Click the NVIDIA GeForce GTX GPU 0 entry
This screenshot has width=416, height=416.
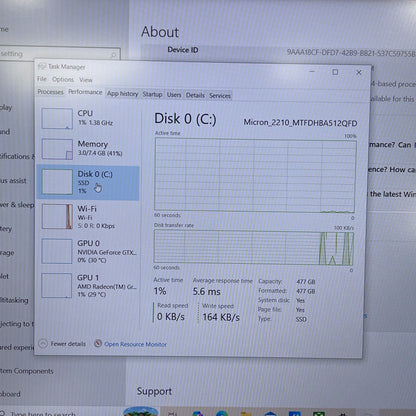pyautogui.click(x=107, y=251)
